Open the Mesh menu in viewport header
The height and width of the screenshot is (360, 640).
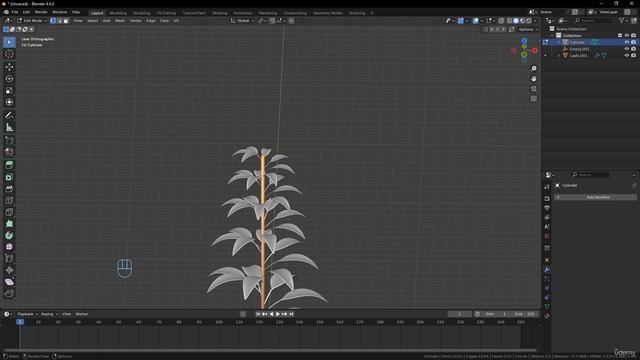[120, 20]
